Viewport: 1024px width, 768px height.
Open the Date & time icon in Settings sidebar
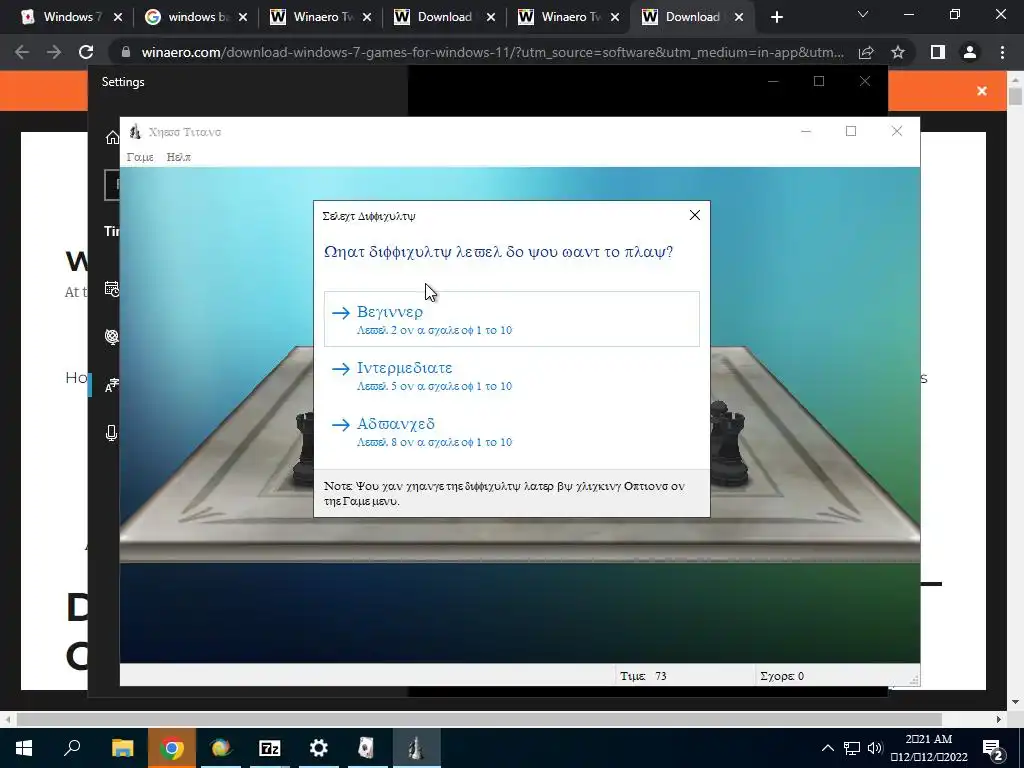coord(112,289)
